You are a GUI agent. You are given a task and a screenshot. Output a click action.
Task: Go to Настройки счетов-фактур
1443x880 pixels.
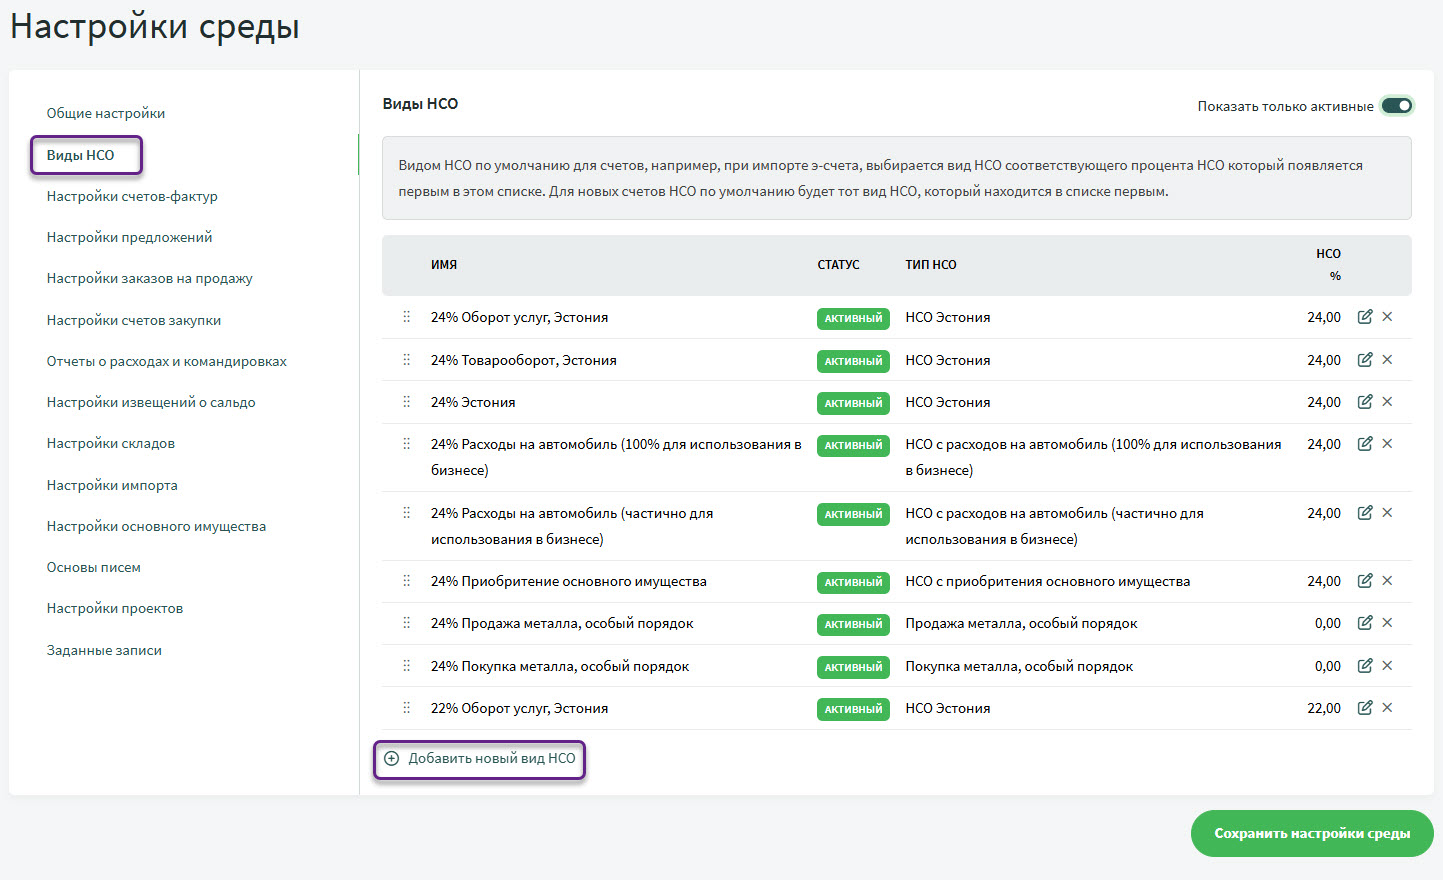click(132, 196)
